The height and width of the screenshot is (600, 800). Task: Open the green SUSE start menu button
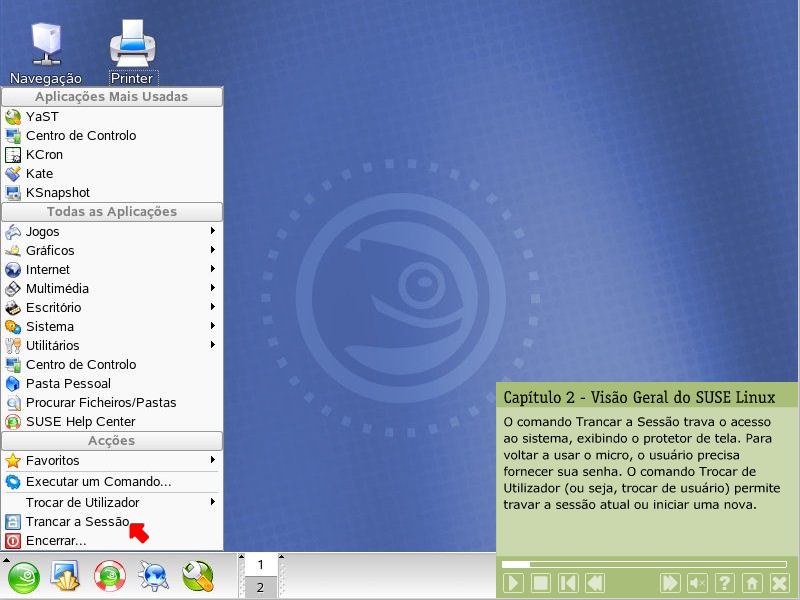24,577
